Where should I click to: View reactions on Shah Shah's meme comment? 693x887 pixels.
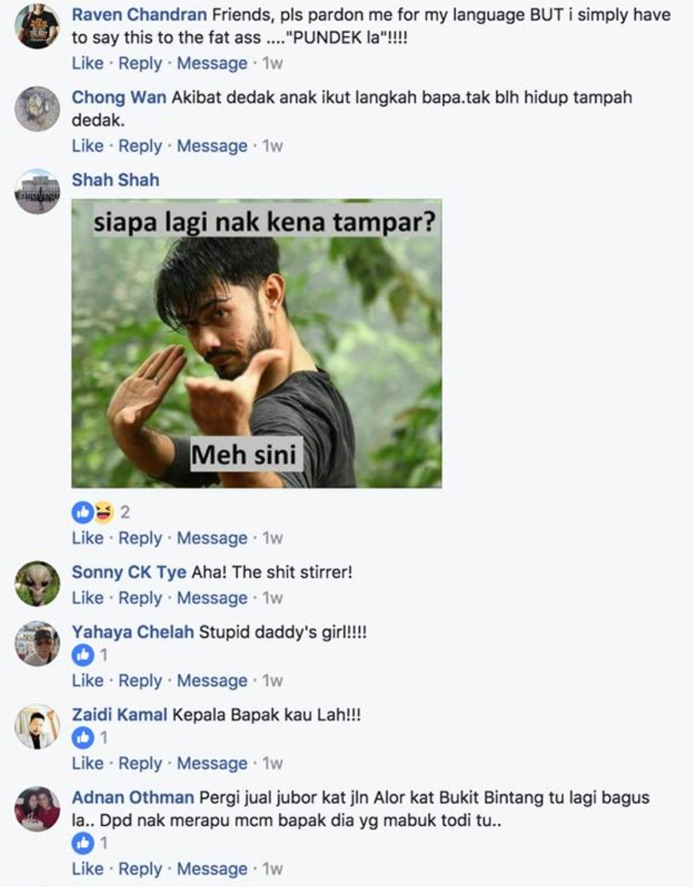[101, 513]
